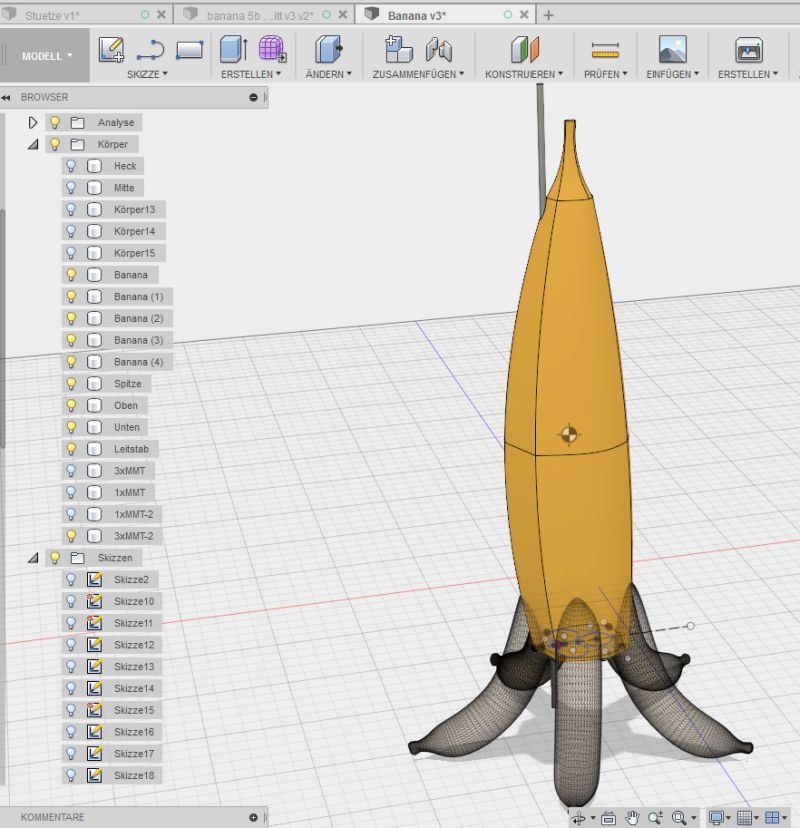Open the Display Settings monitor icon
Viewport: 800px width, 828px height.
click(x=716, y=818)
